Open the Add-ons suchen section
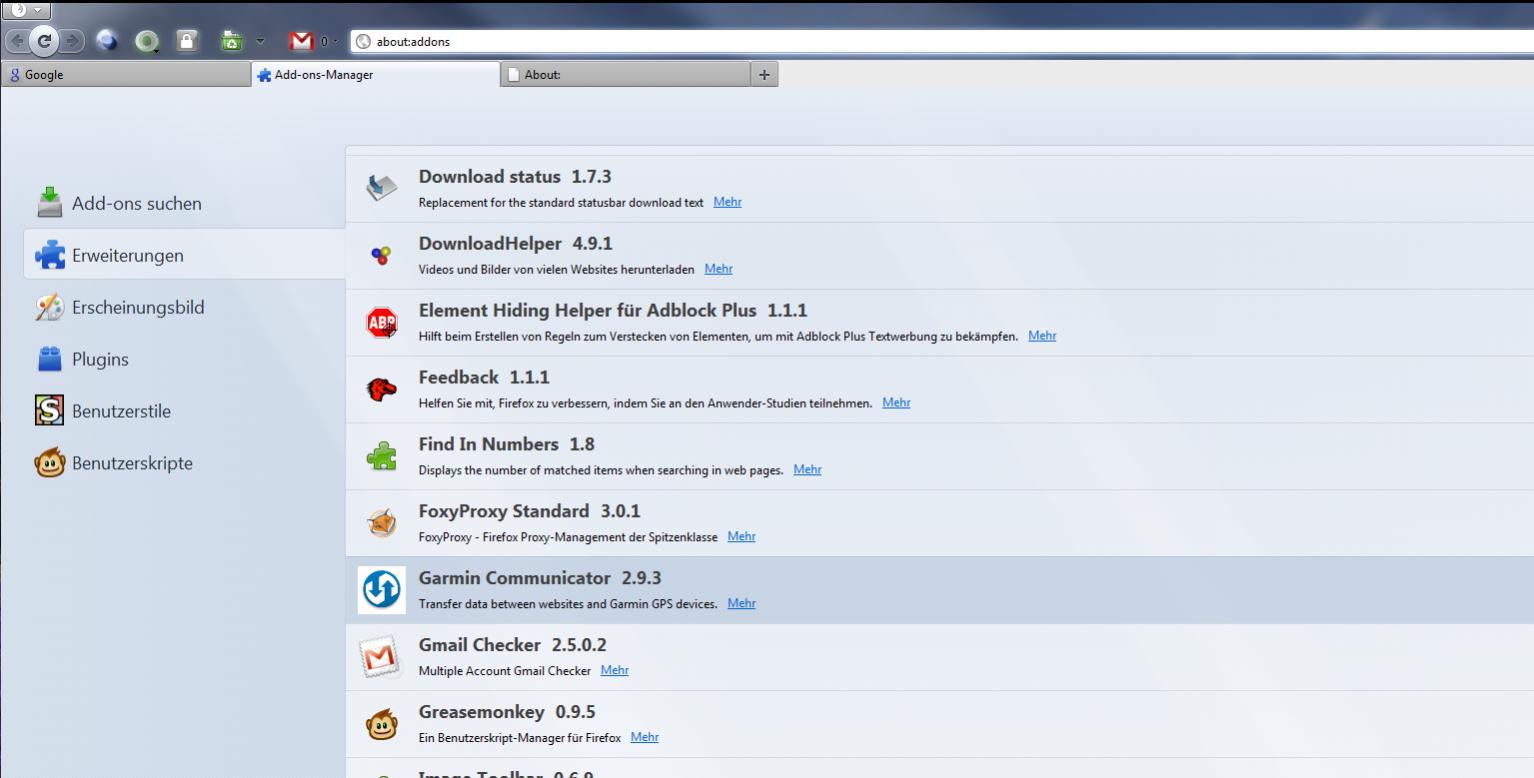This screenshot has width=1534, height=778. [184, 203]
